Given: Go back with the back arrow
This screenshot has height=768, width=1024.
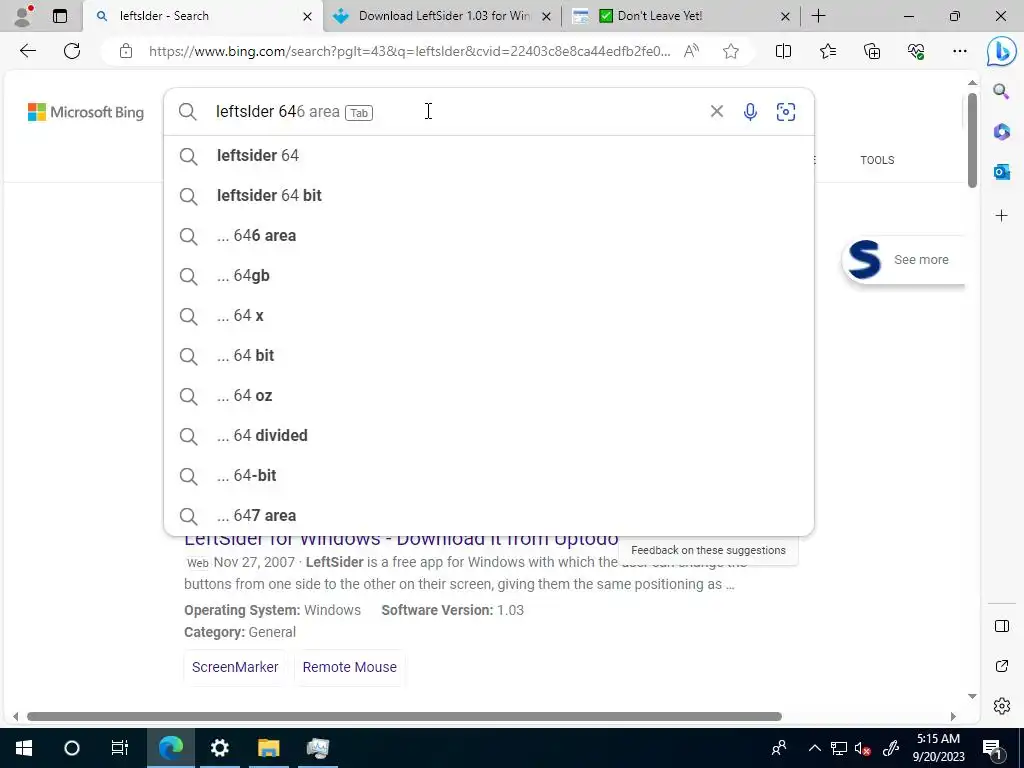Looking at the screenshot, I should click(x=27, y=51).
